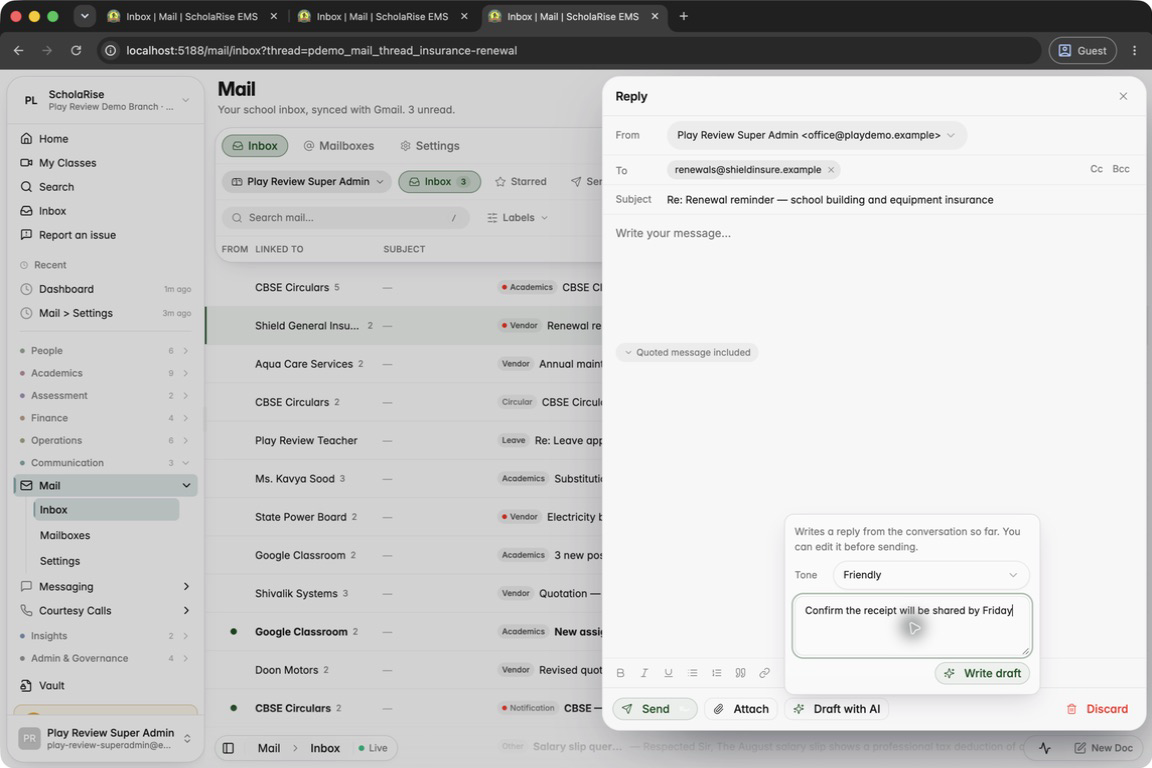Open the tab list dropdown arrow
The width and height of the screenshot is (1152, 768).
(x=84, y=16)
